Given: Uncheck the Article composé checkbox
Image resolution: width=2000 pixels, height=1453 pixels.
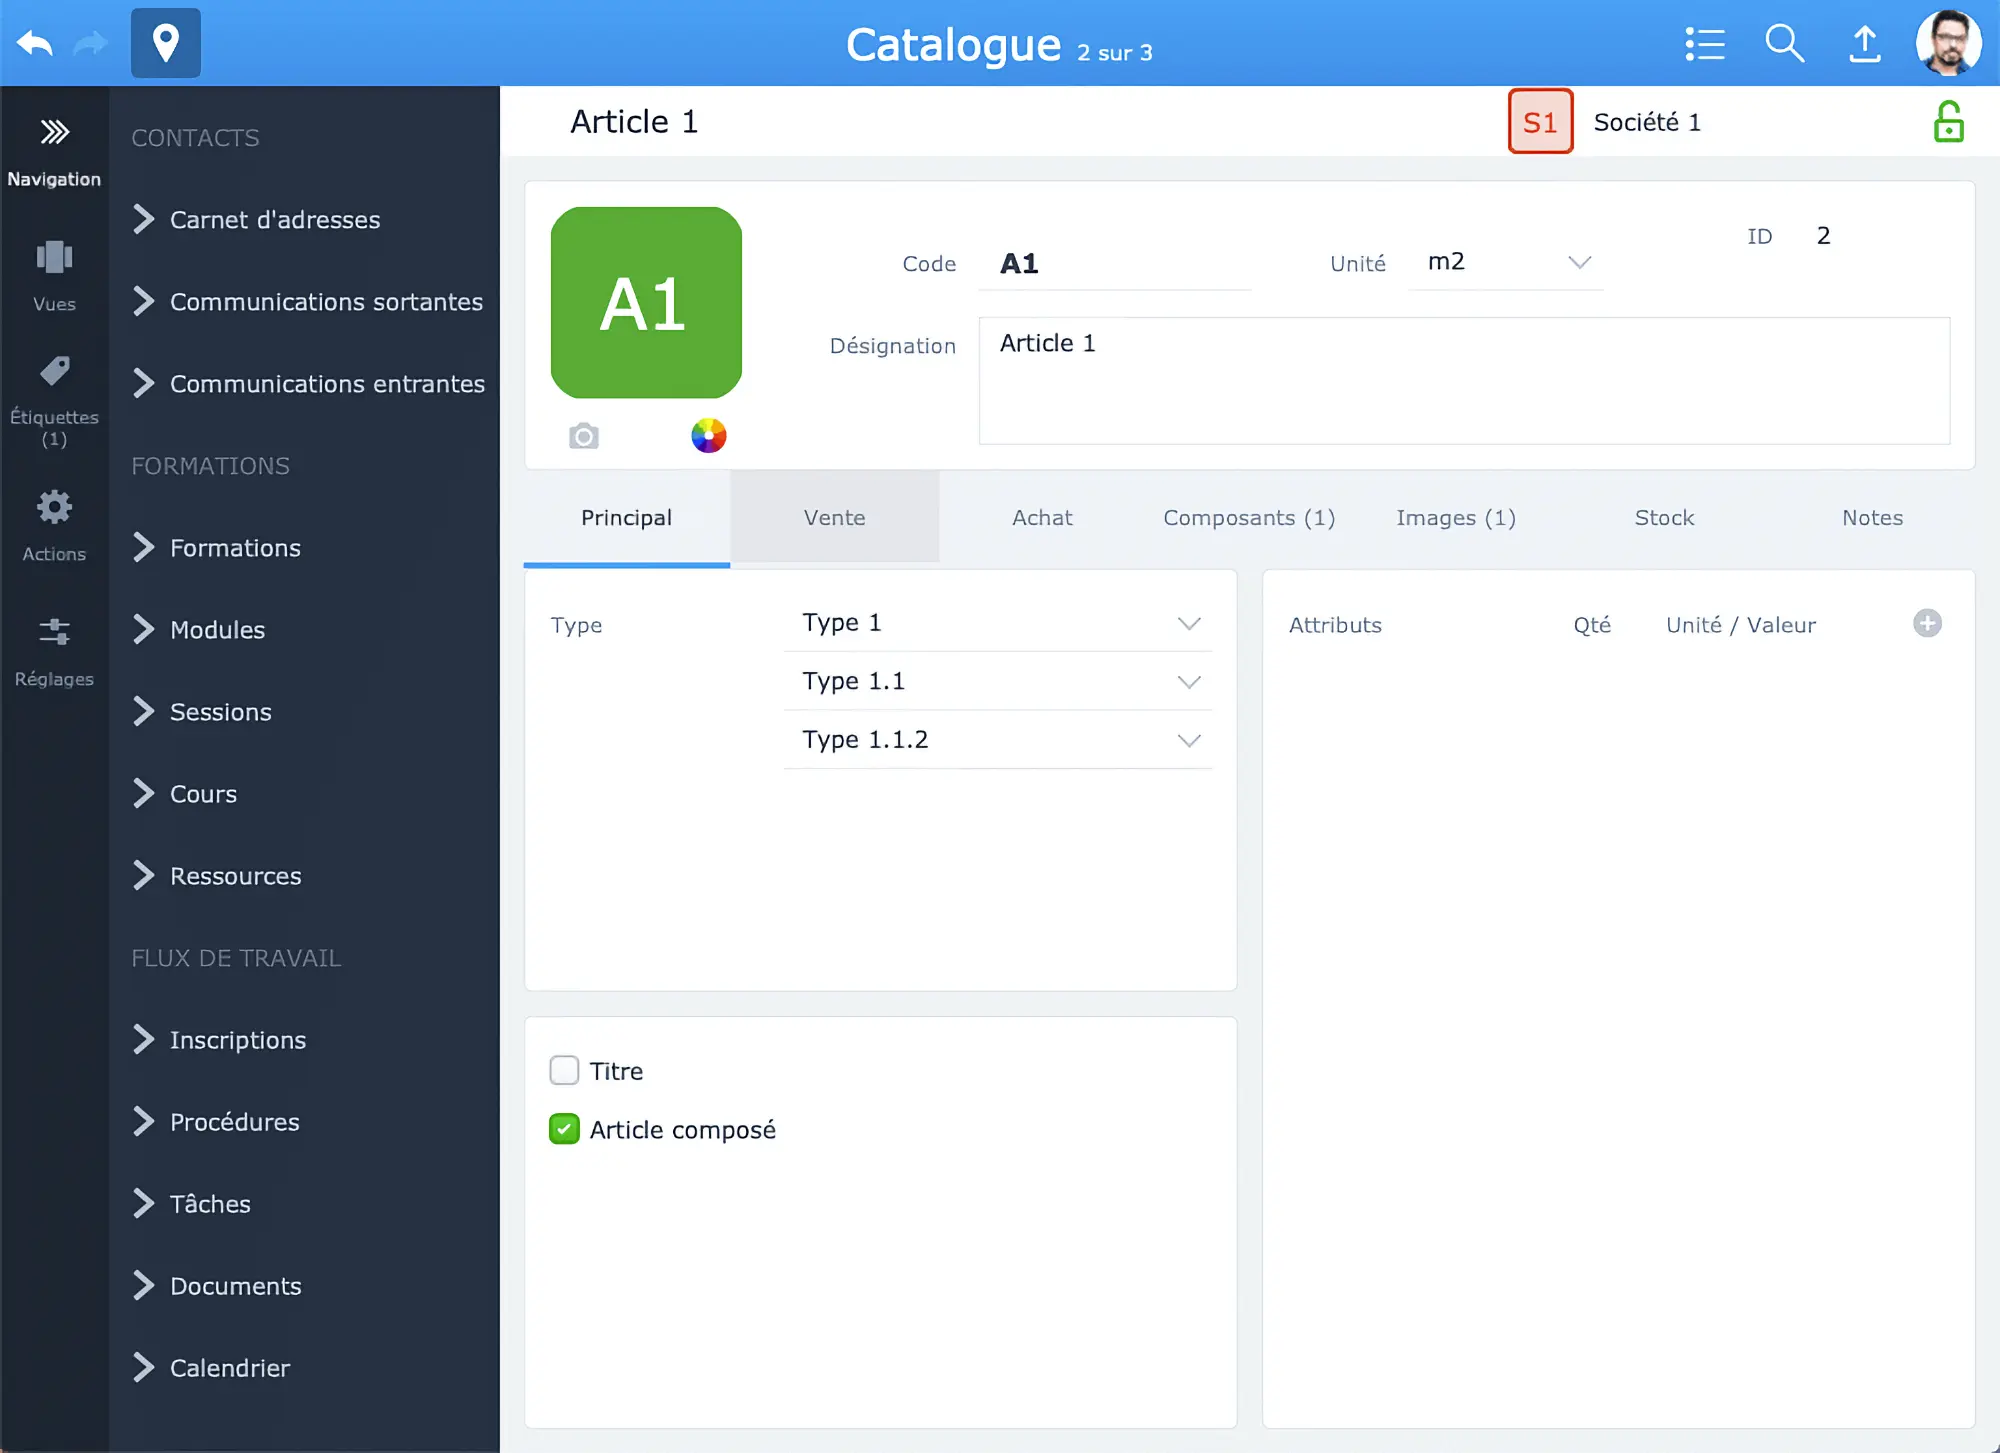Looking at the screenshot, I should (x=564, y=1129).
